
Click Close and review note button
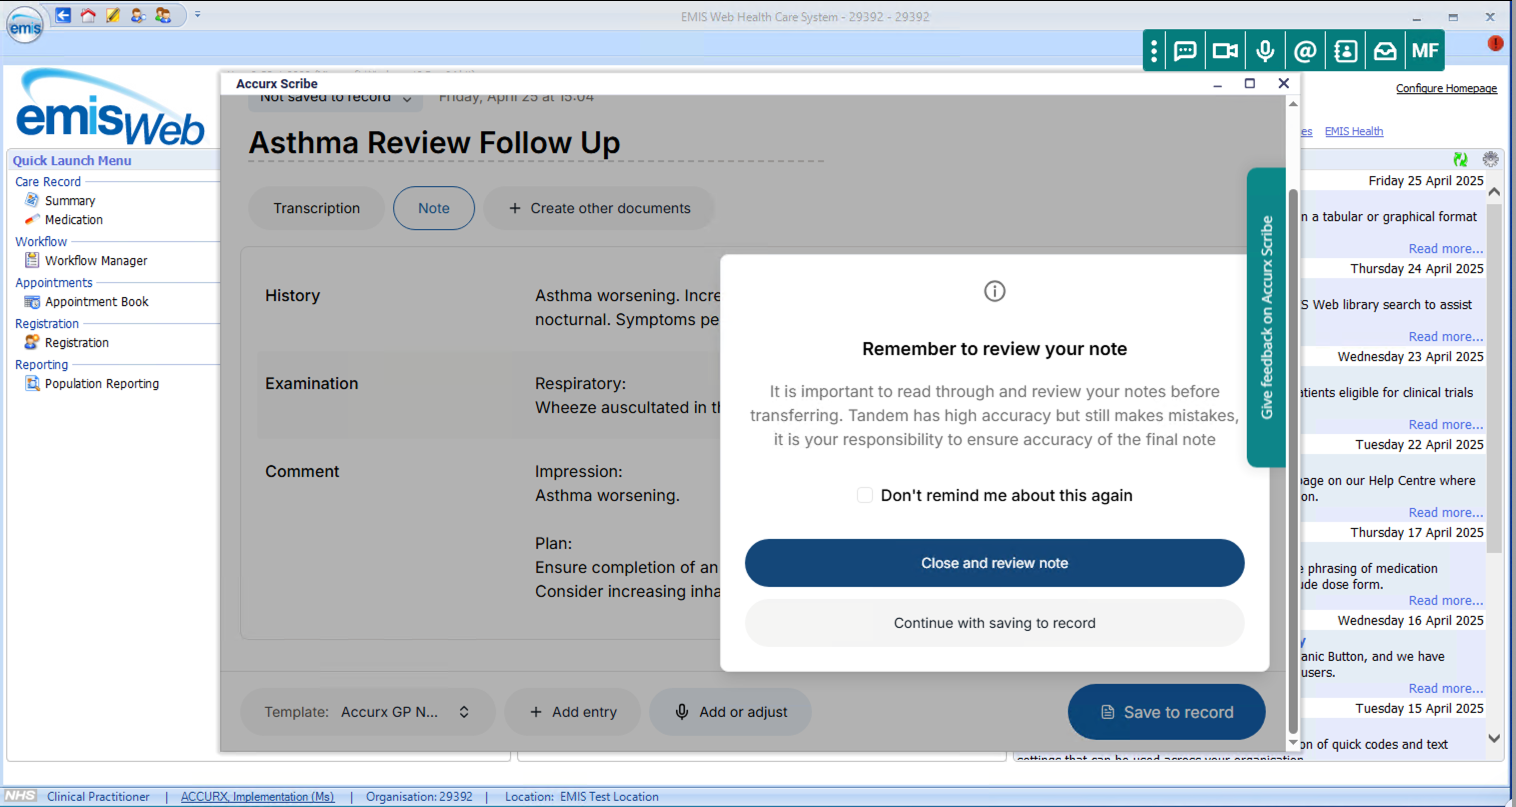coord(994,563)
